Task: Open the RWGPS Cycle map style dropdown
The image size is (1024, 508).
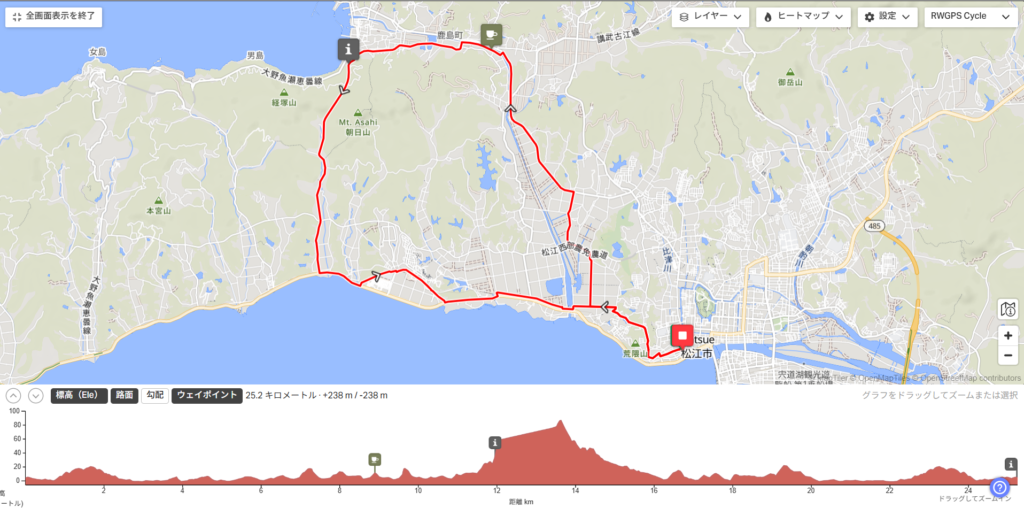Action: coord(970,17)
